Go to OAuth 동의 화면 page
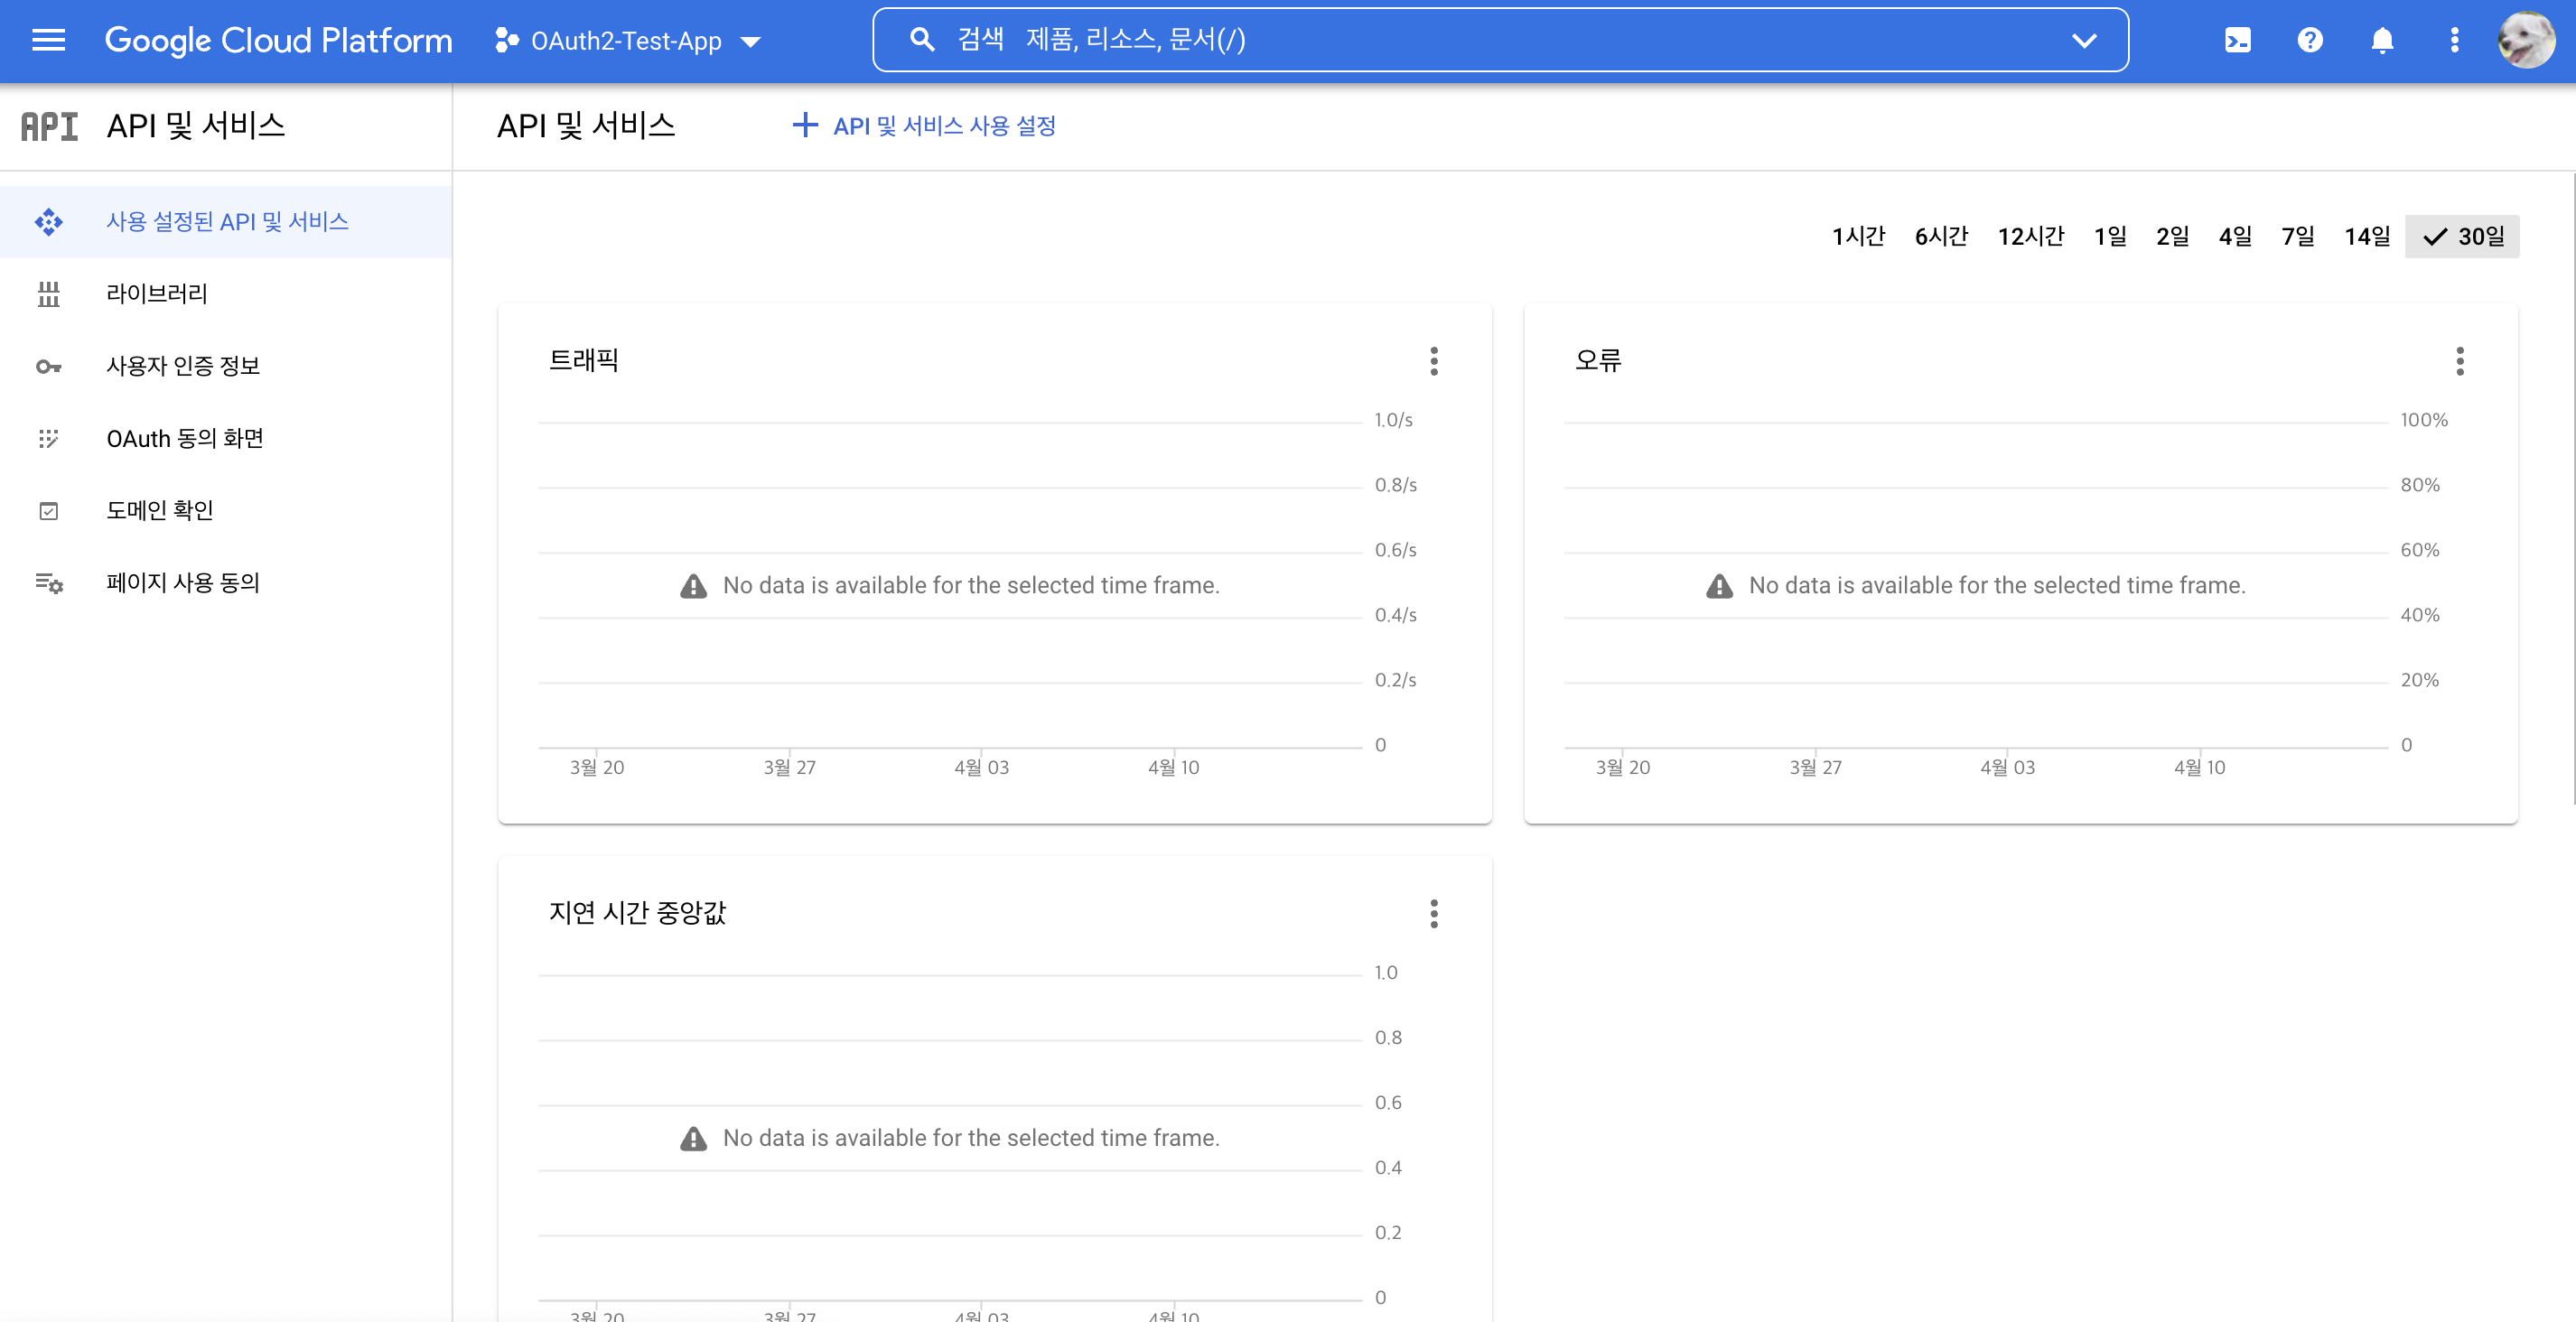The image size is (2576, 1322). (x=185, y=438)
